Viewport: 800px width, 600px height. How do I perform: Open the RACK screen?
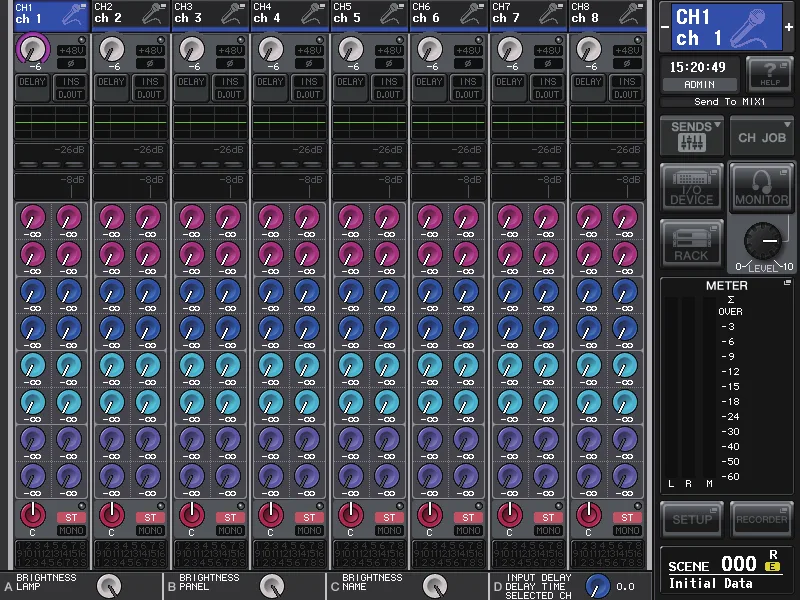click(x=692, y=244)
